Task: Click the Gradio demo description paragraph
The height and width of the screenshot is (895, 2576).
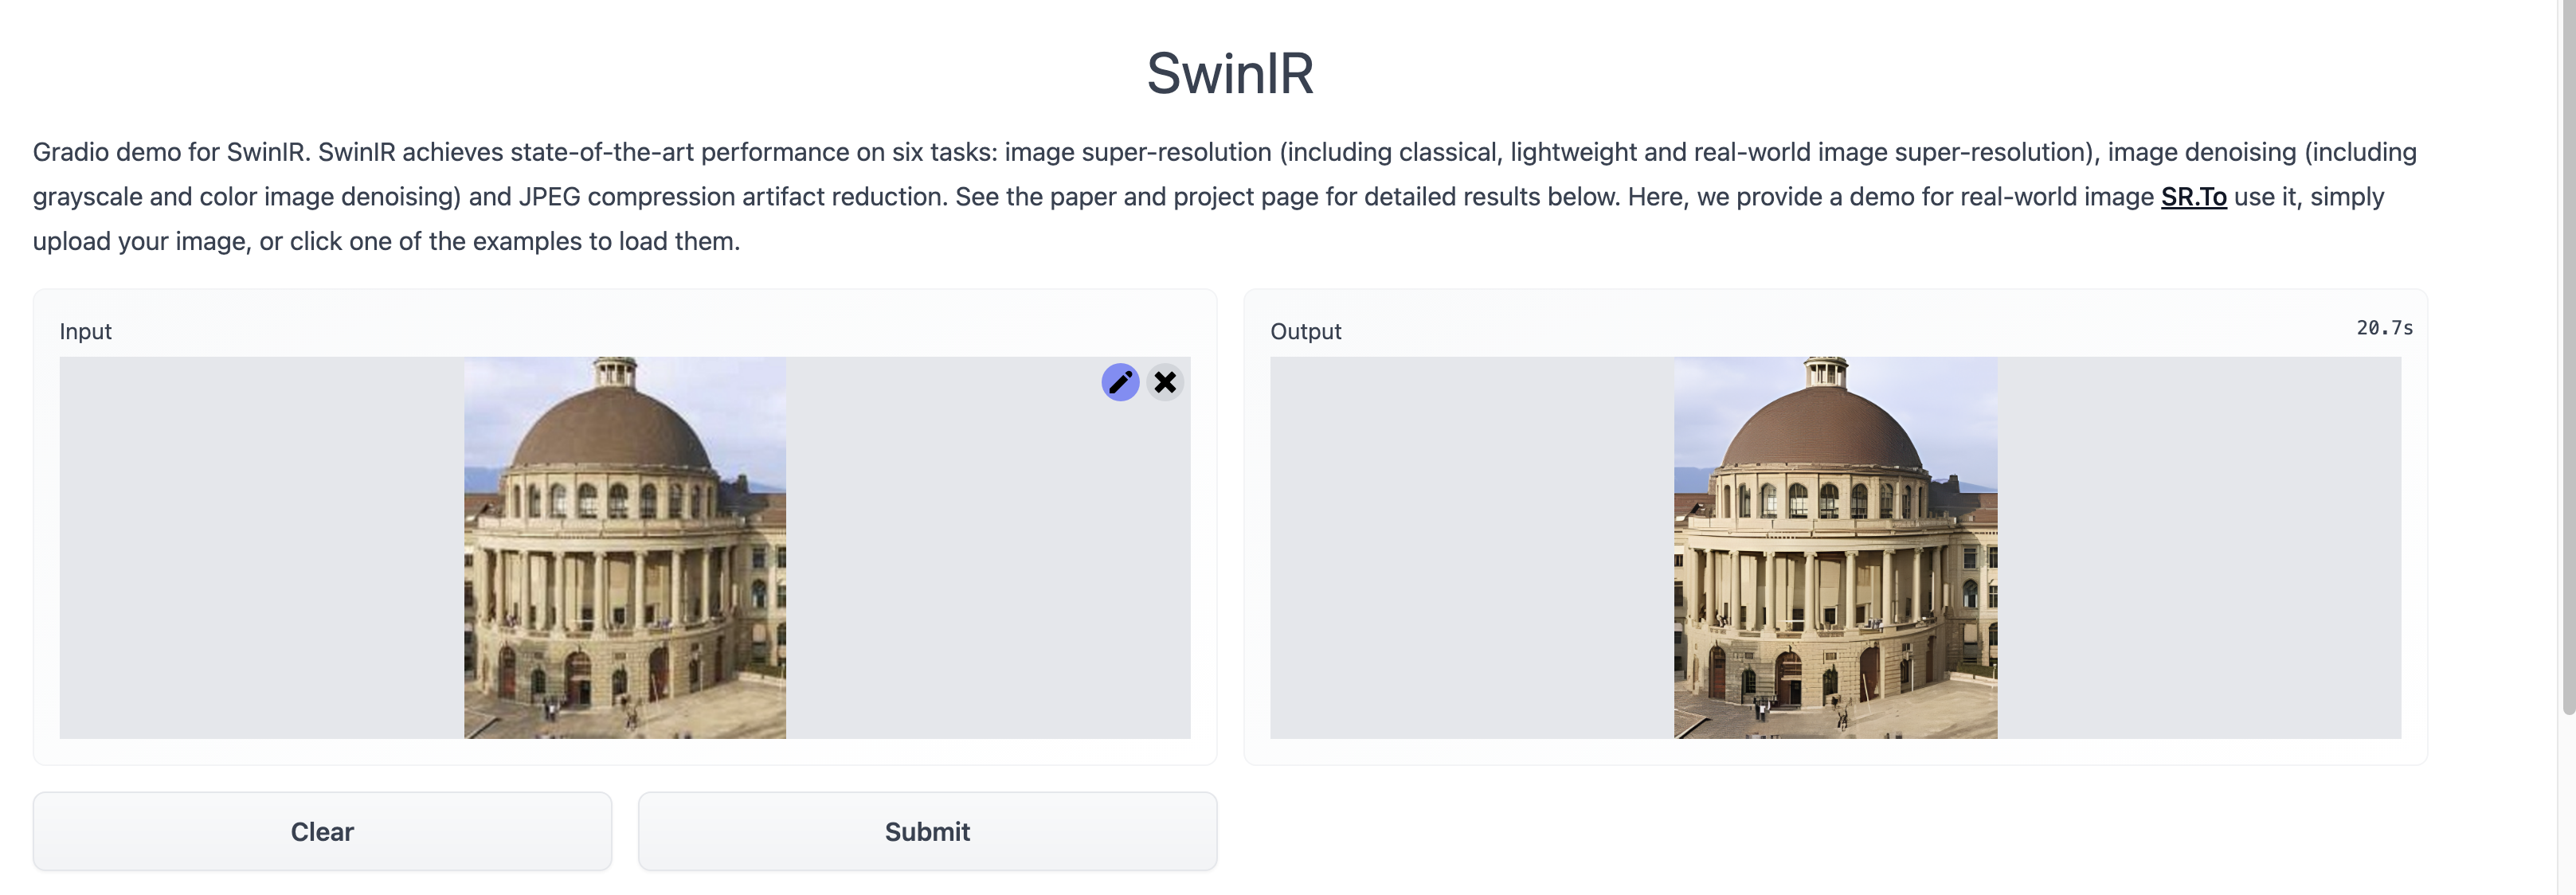Action: tap(1225, 196)
